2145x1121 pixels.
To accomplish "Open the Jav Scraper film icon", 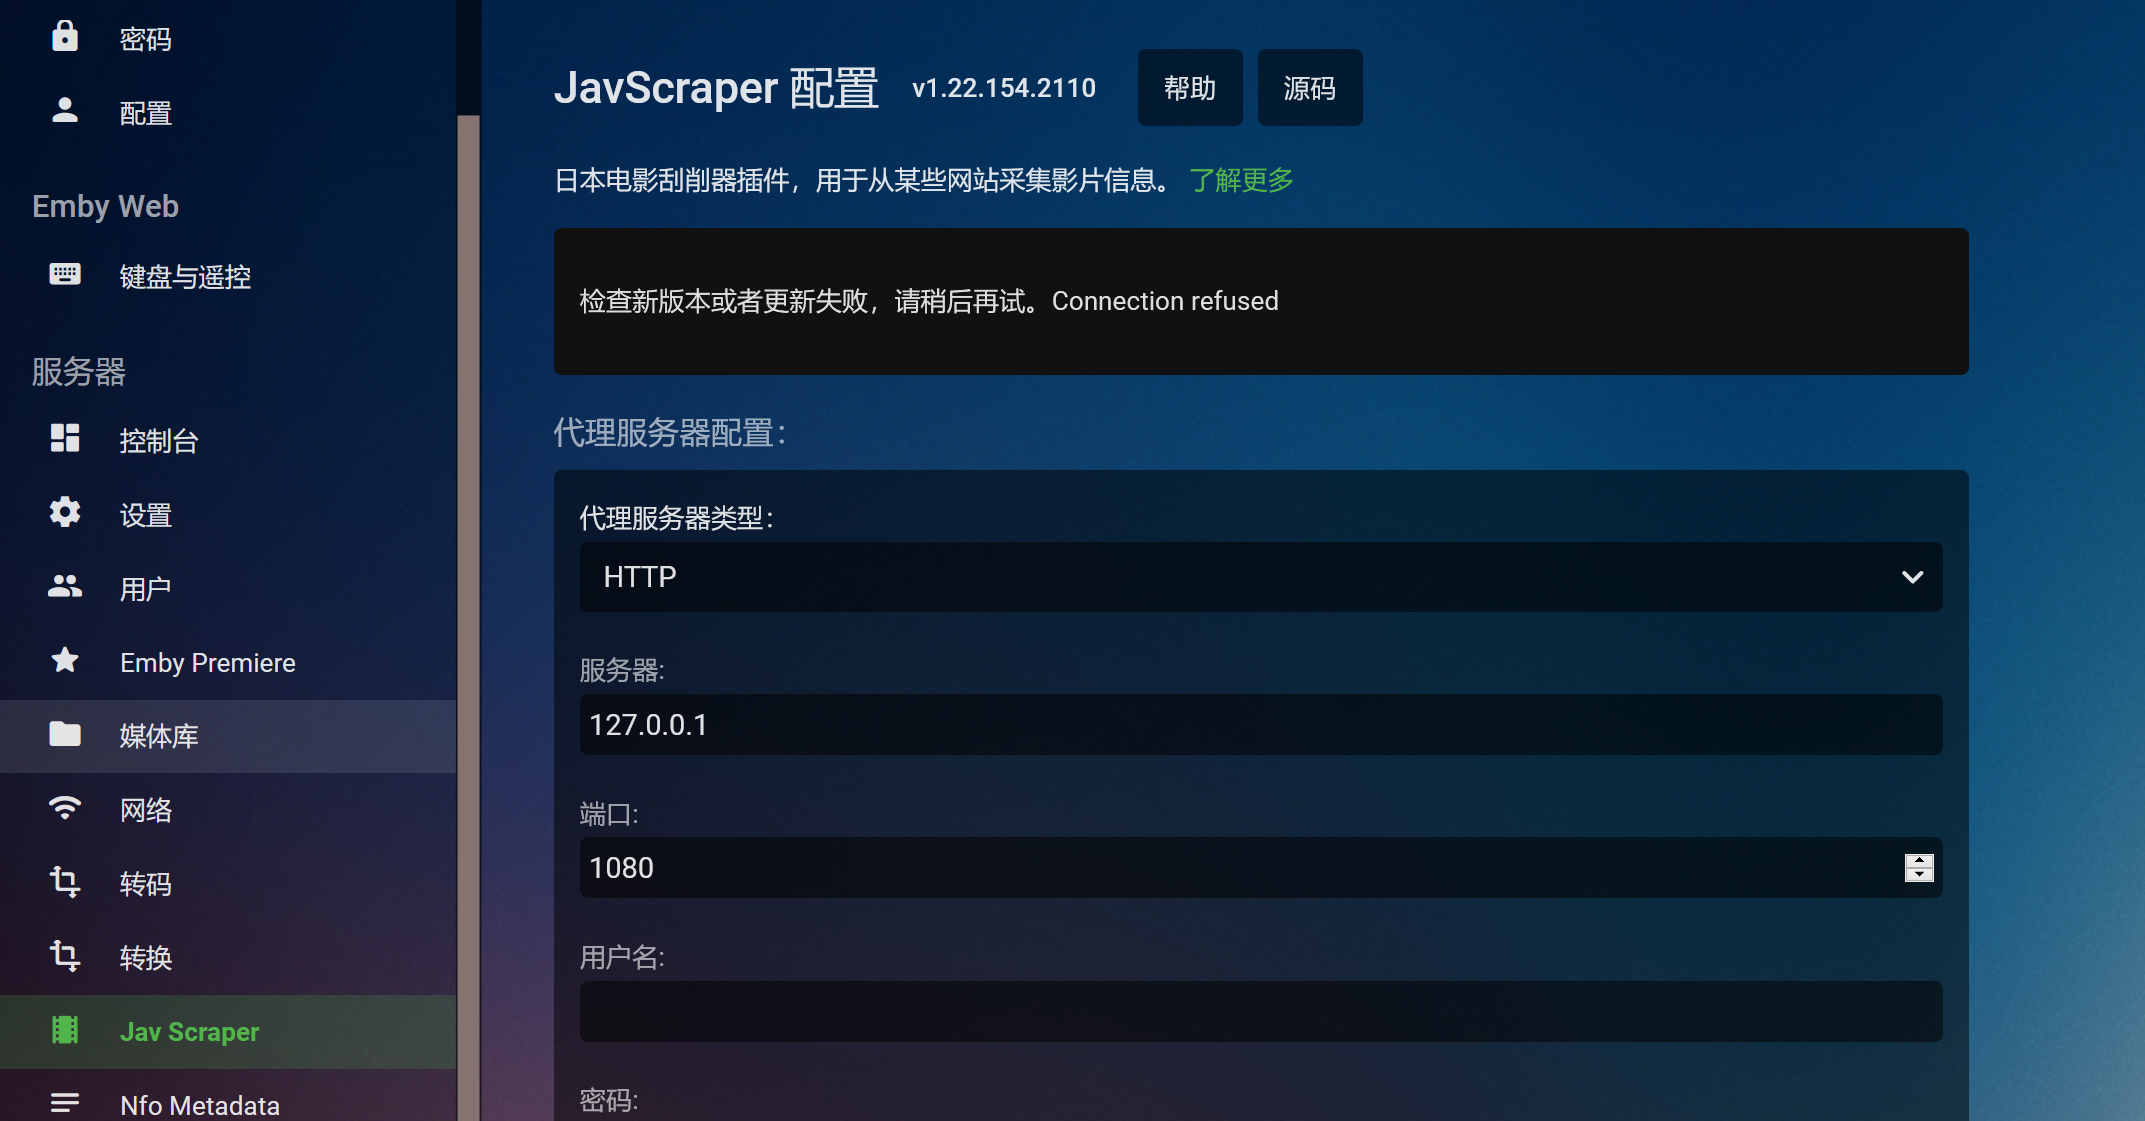I will (64, 1031).
